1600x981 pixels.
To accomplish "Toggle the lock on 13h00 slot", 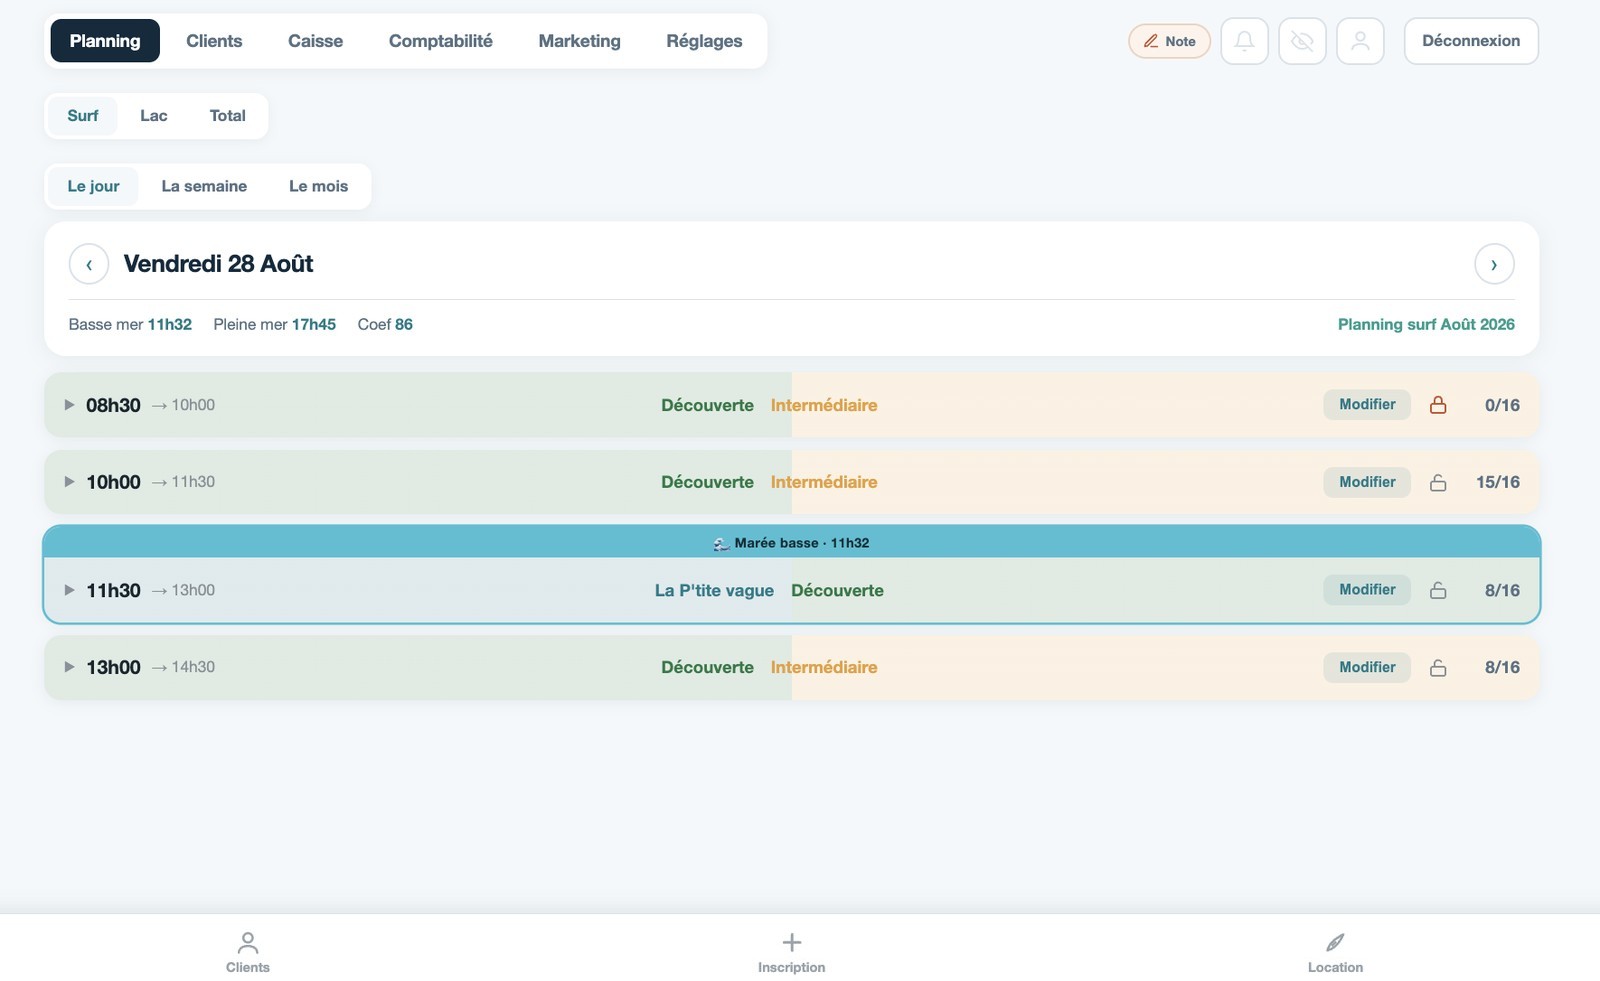I will point(1438,667).
